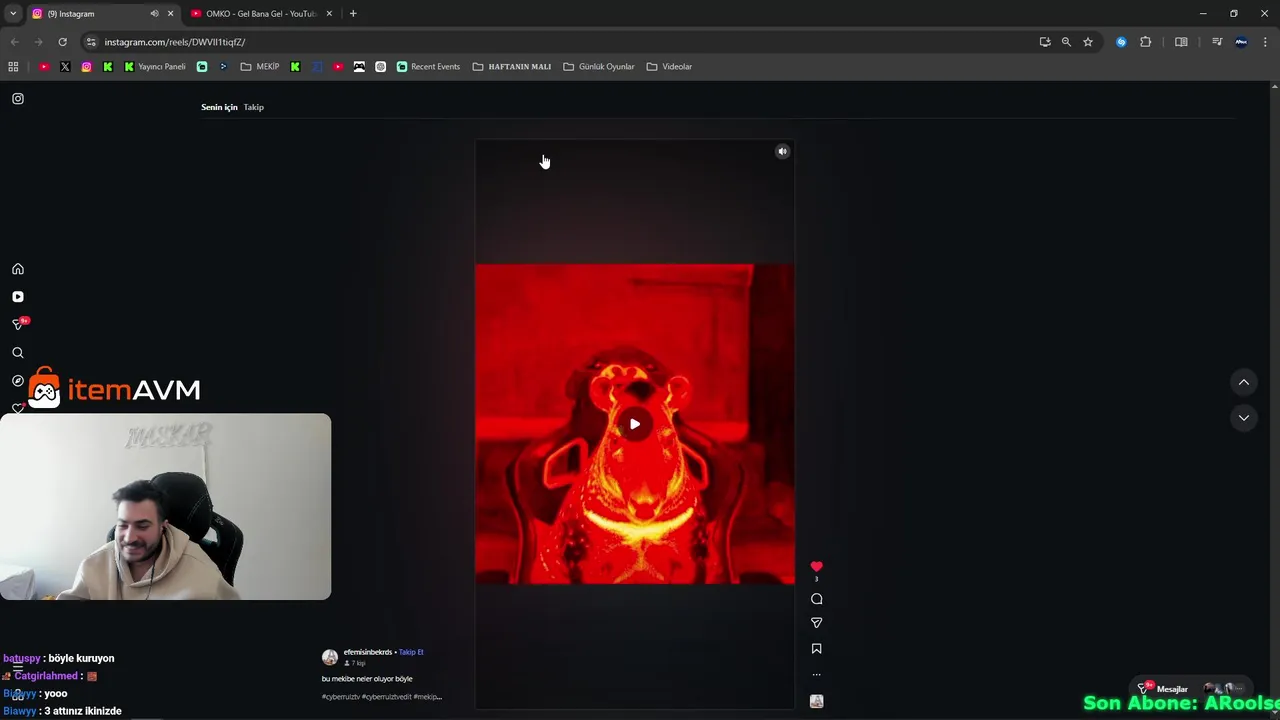Image resolution: width=1280 pixels, height=720 pixels.
Task: Mute the Instagram tab via its speaker icon
Action: click(x=154, y=14)
